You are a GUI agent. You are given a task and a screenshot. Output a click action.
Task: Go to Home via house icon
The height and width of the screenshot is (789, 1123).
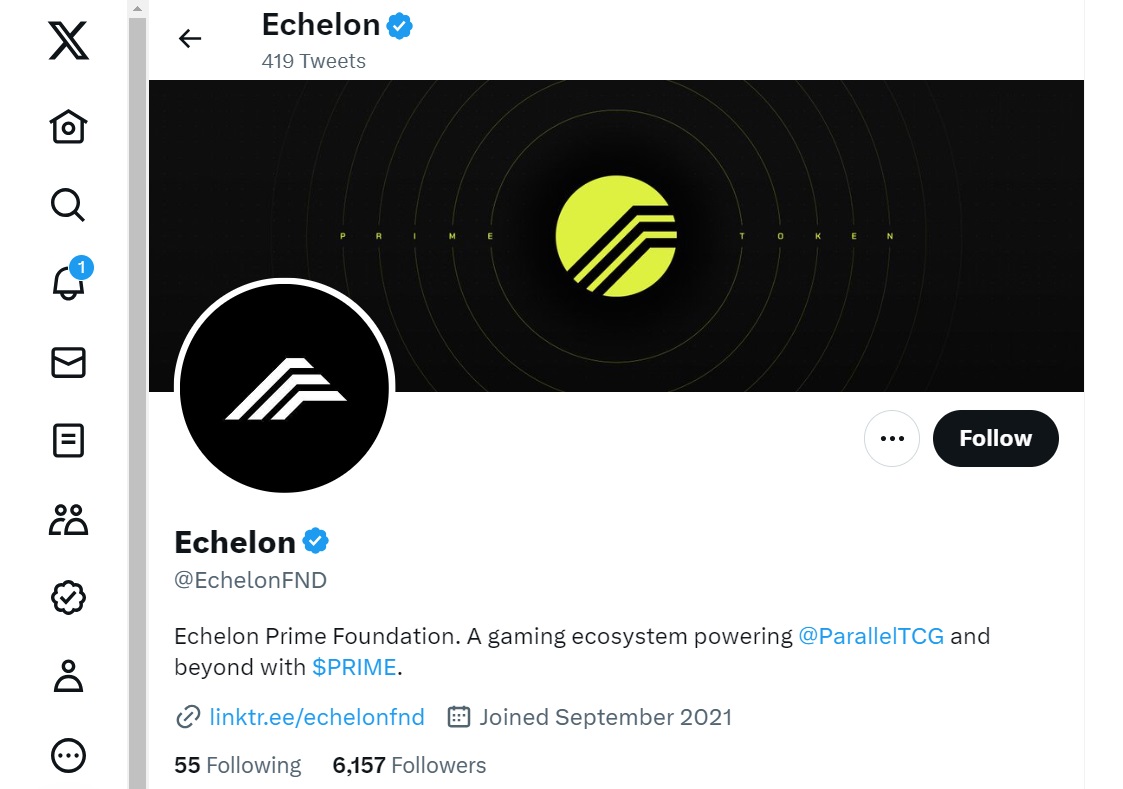(x=69, y=127)
